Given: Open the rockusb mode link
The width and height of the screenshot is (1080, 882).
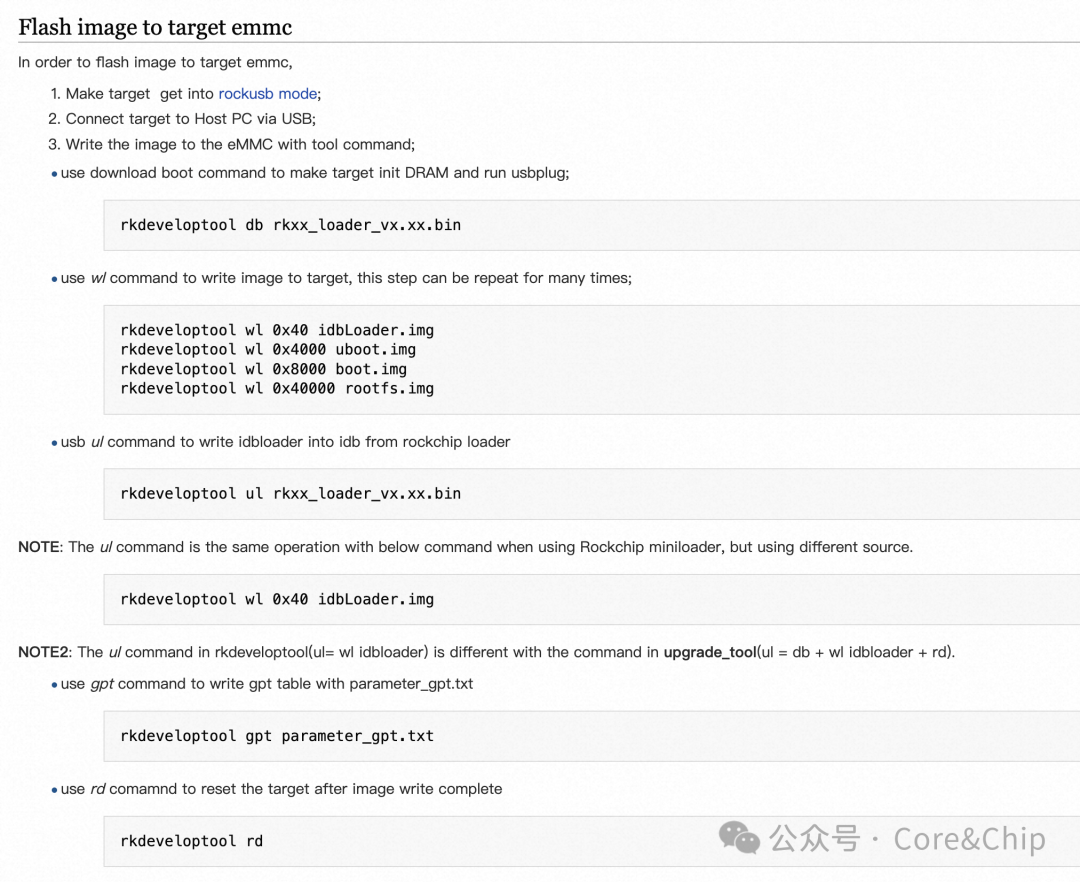Looking at the screenshot, I should click(267, 94).
